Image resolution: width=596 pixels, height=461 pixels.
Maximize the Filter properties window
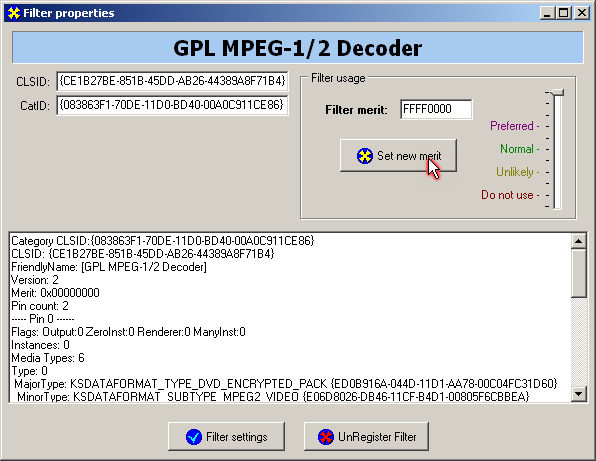(x=563, y=13)
